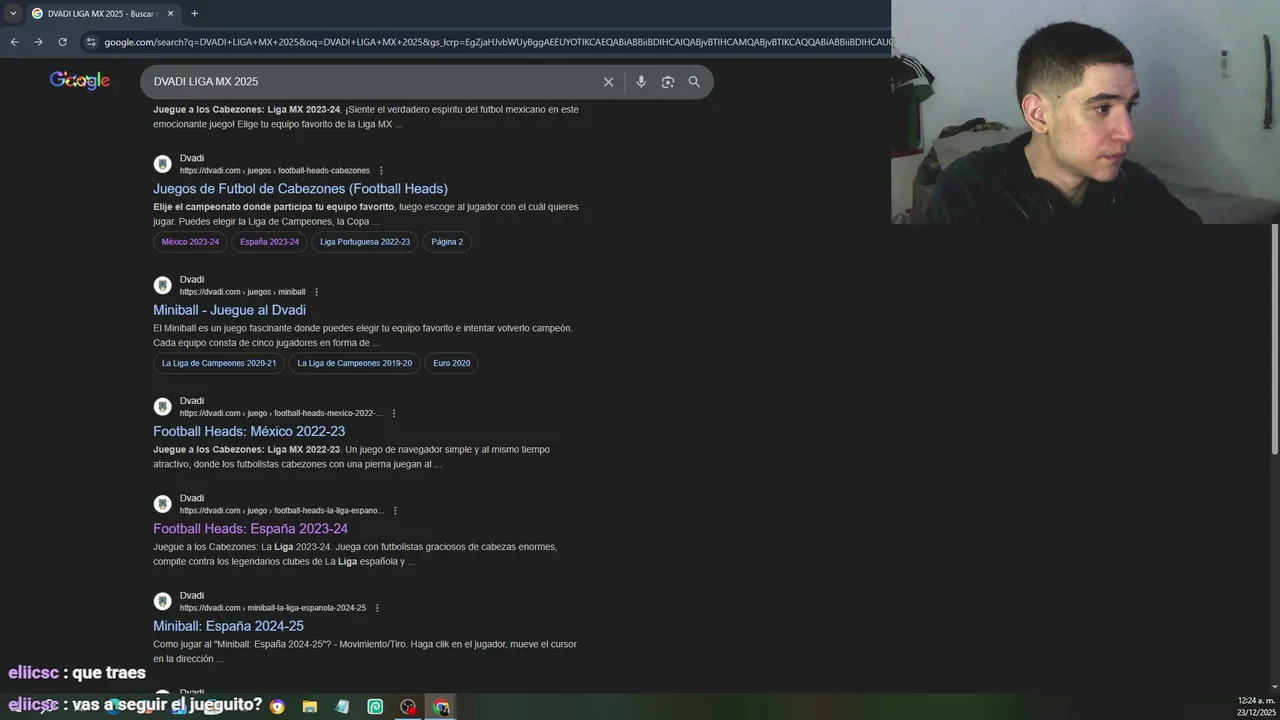Reload the page with the refresh icon

pyautogui.click(x=62, y=42)
